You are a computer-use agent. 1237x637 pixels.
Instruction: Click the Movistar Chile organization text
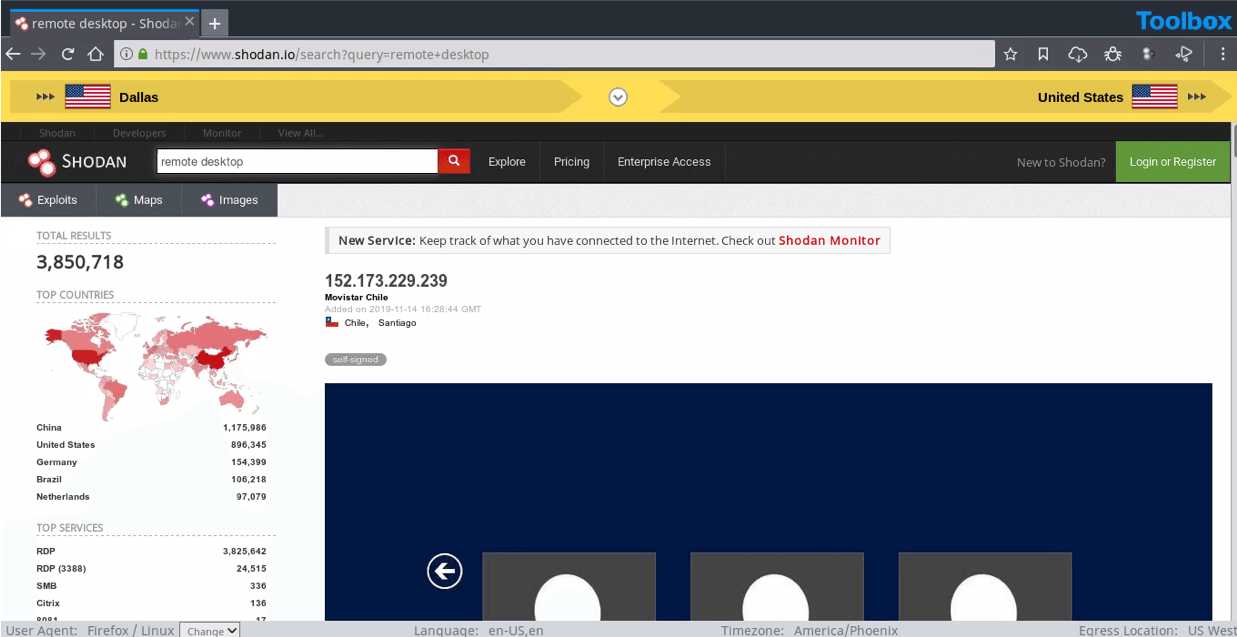pyautogui.click(x=356, y=297)
